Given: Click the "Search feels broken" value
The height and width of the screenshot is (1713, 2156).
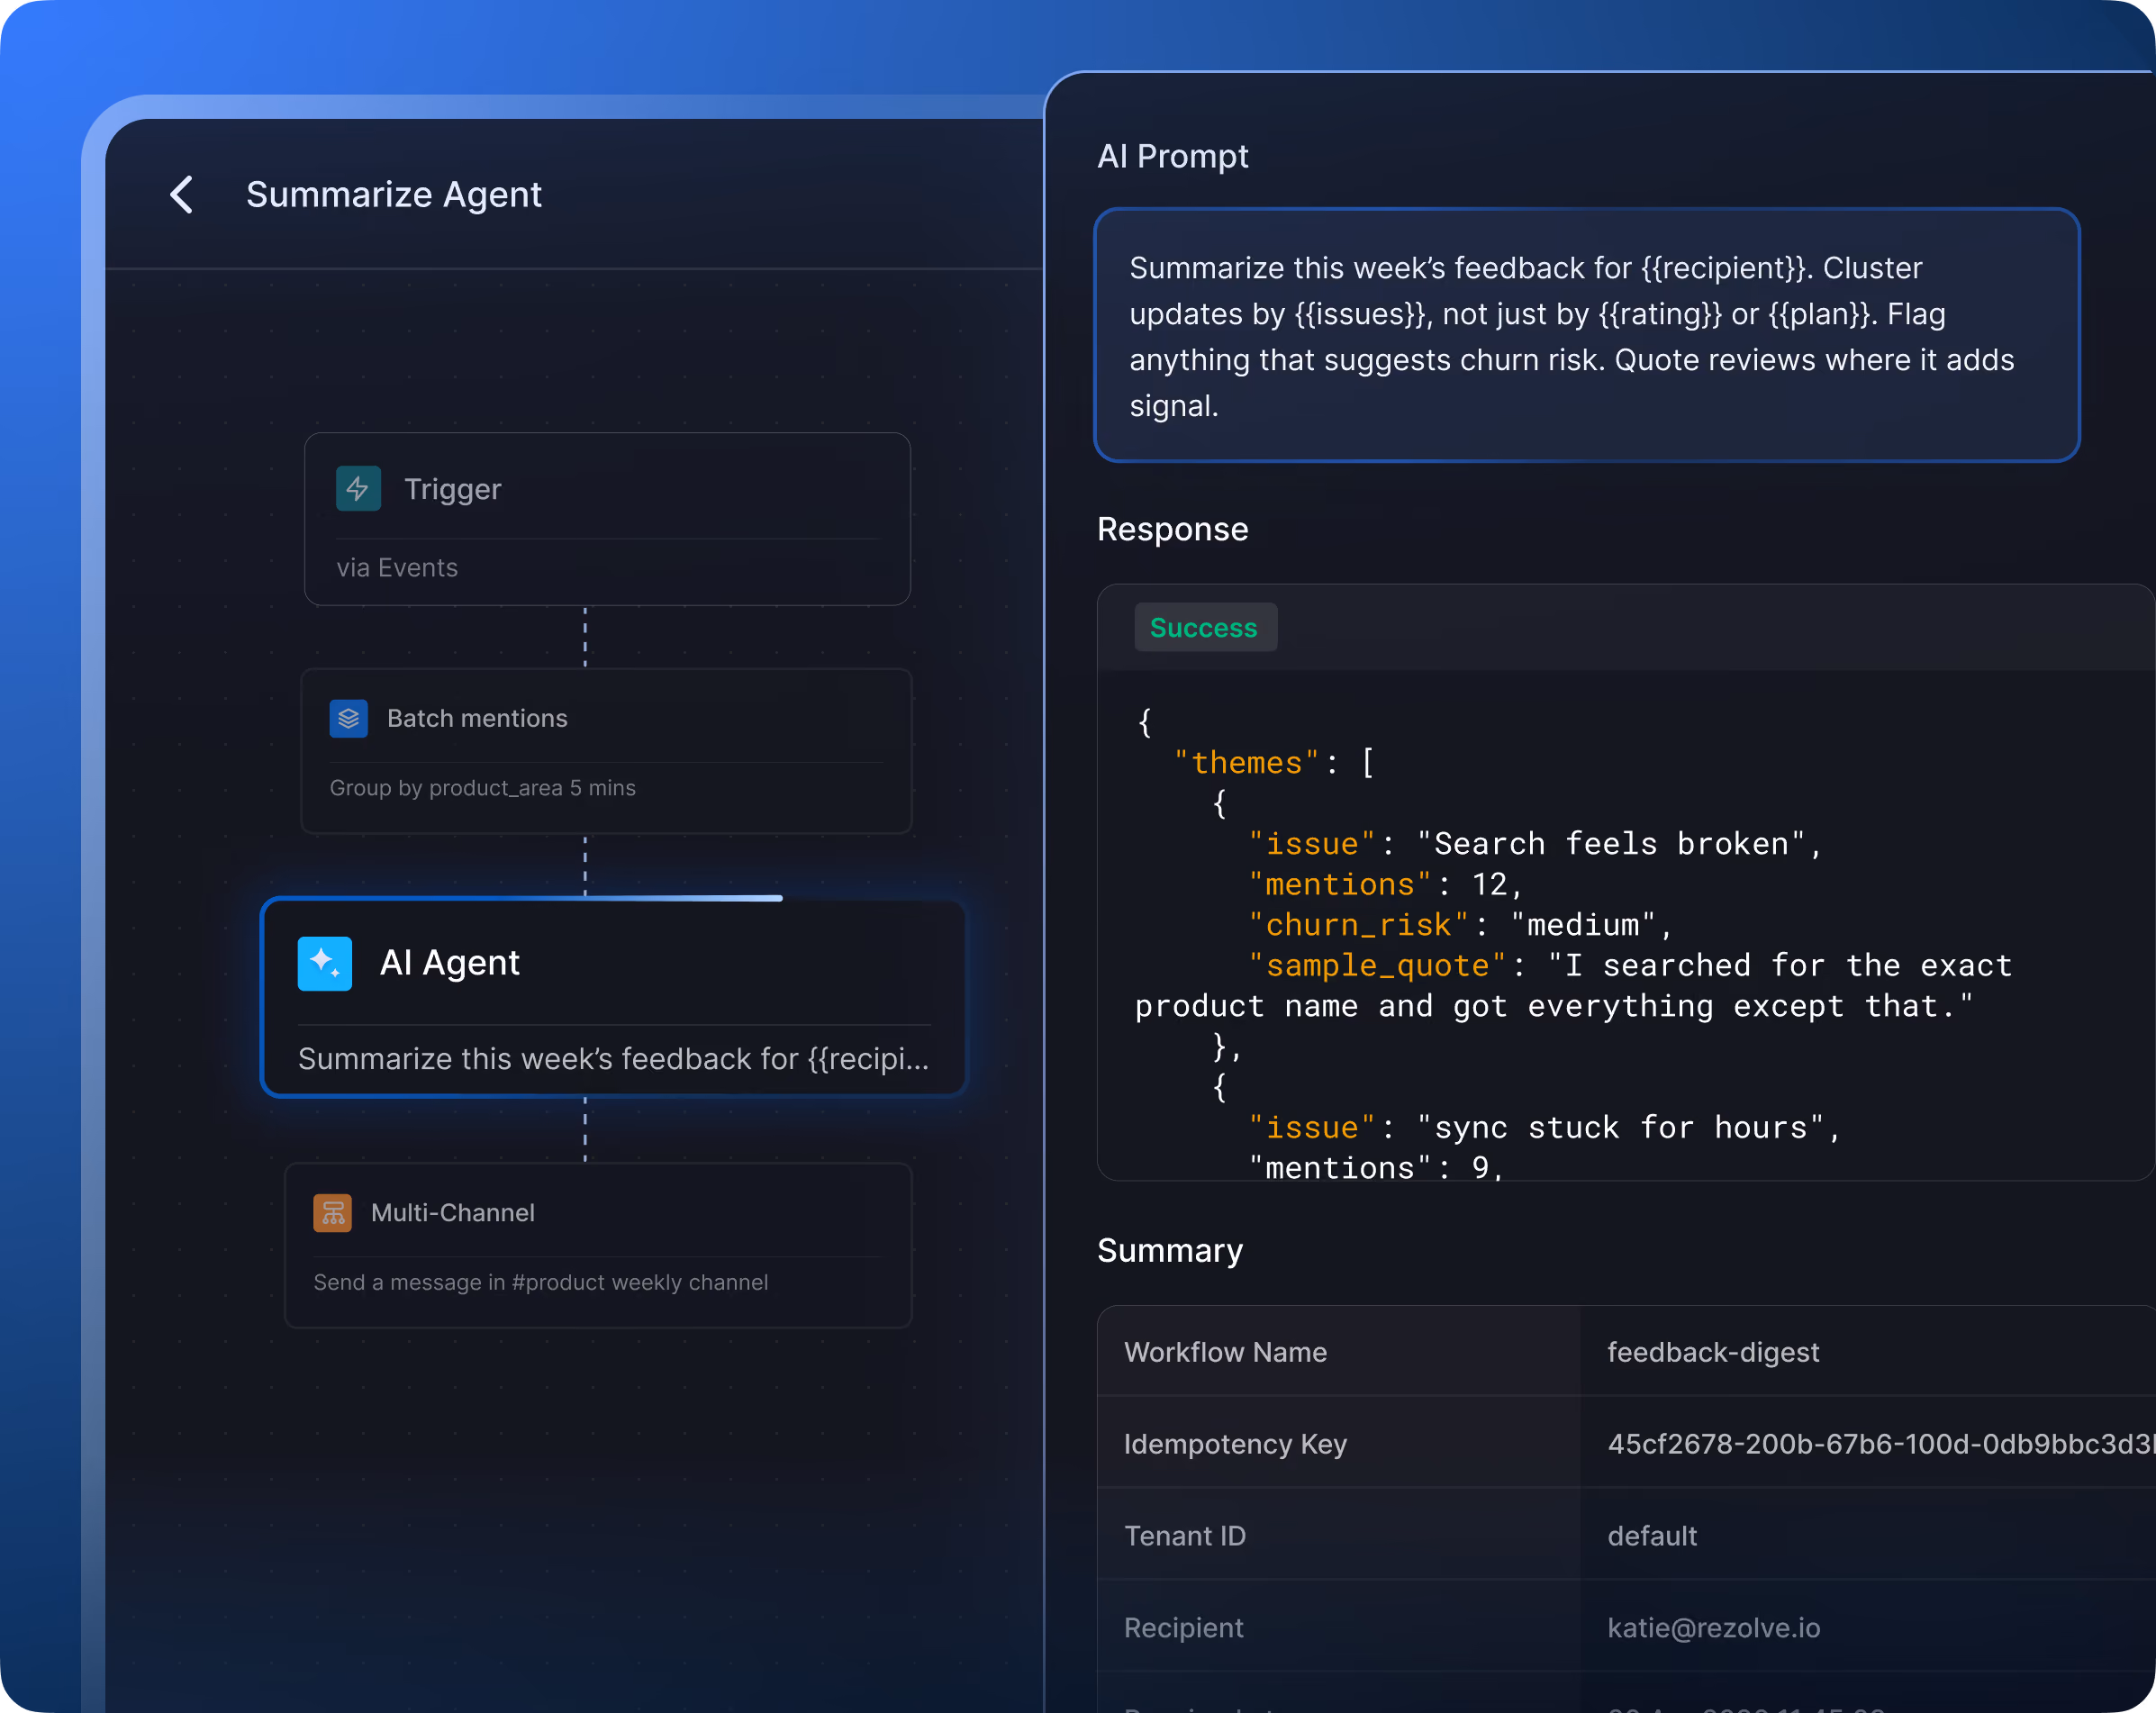Looking at the screenshot, I should 1611,844.
